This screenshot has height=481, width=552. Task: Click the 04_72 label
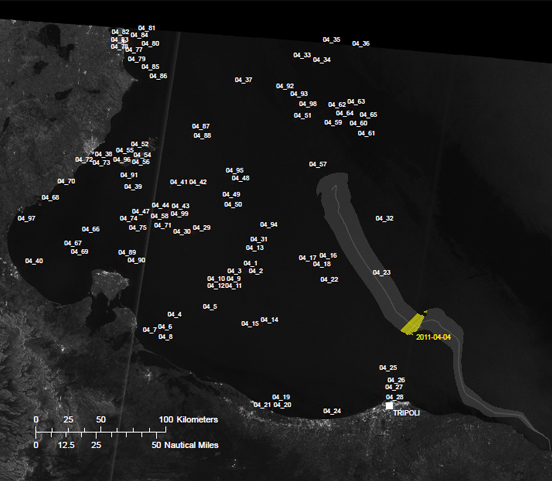84,160
